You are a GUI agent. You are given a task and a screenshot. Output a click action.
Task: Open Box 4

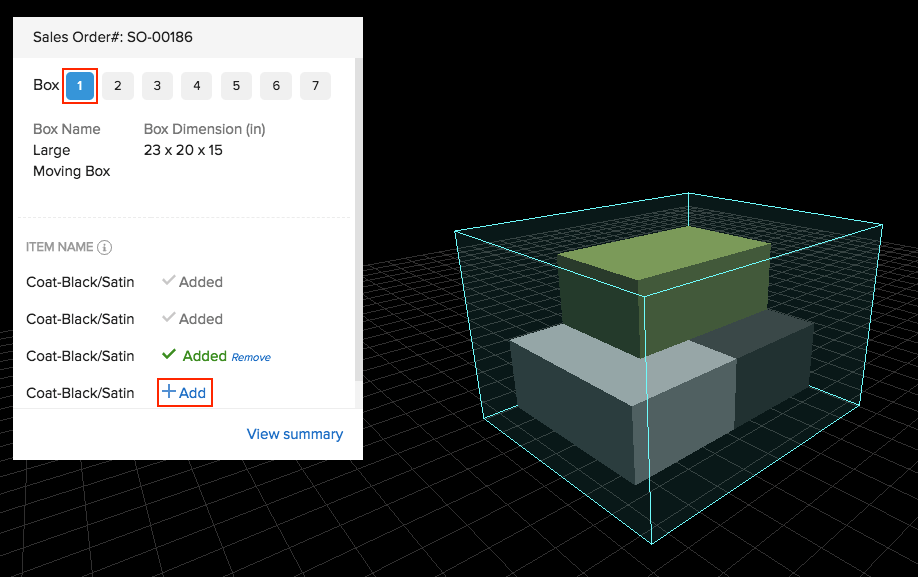(196, 86)
